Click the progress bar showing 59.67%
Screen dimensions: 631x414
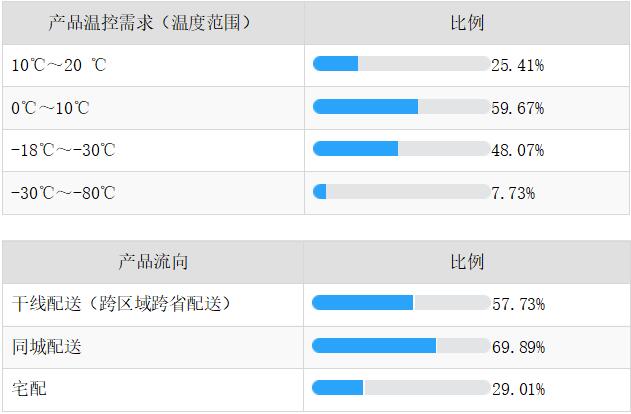(x=401, y=107)
